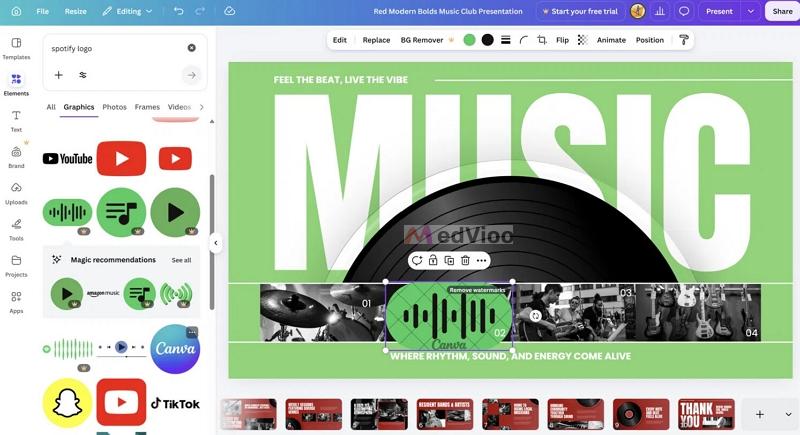Open the Resize menu
The image size is (800, 435).
point(76,11)
